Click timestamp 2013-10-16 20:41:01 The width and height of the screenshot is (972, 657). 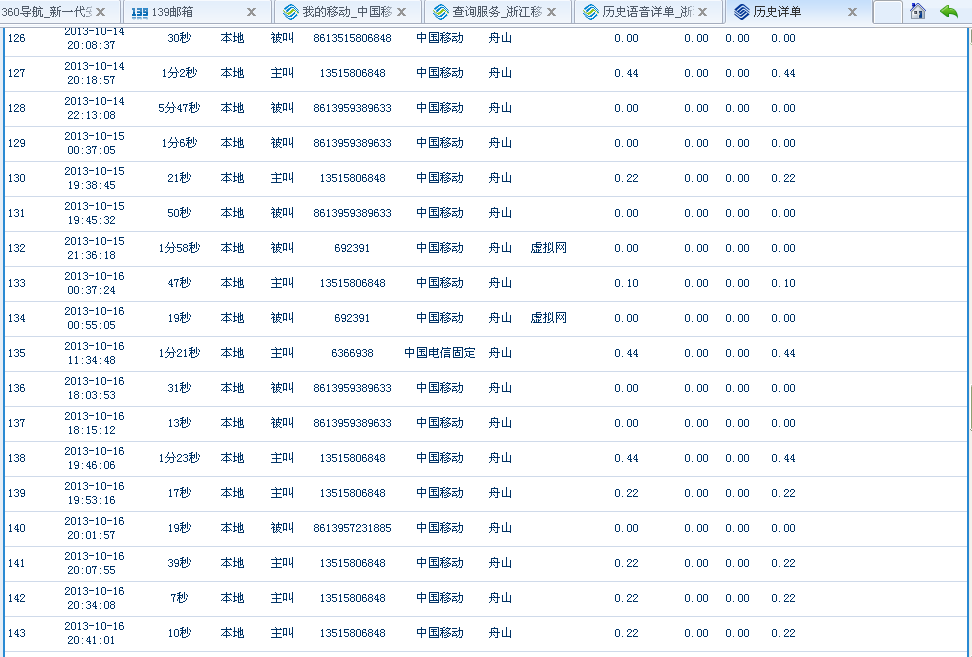[x=94, y=633]
